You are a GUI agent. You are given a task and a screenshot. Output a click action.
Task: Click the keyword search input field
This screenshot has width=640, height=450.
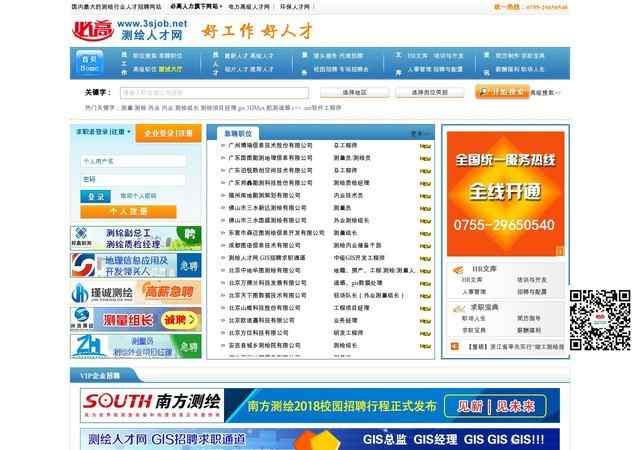click(214, 93)
